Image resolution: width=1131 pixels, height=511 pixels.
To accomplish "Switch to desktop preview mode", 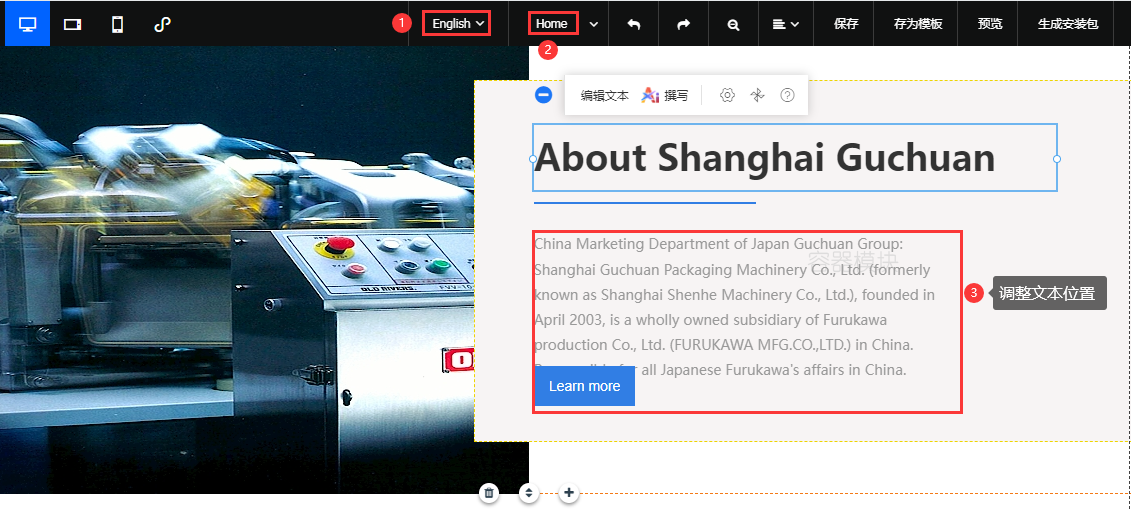I will [x=27, y=24].
